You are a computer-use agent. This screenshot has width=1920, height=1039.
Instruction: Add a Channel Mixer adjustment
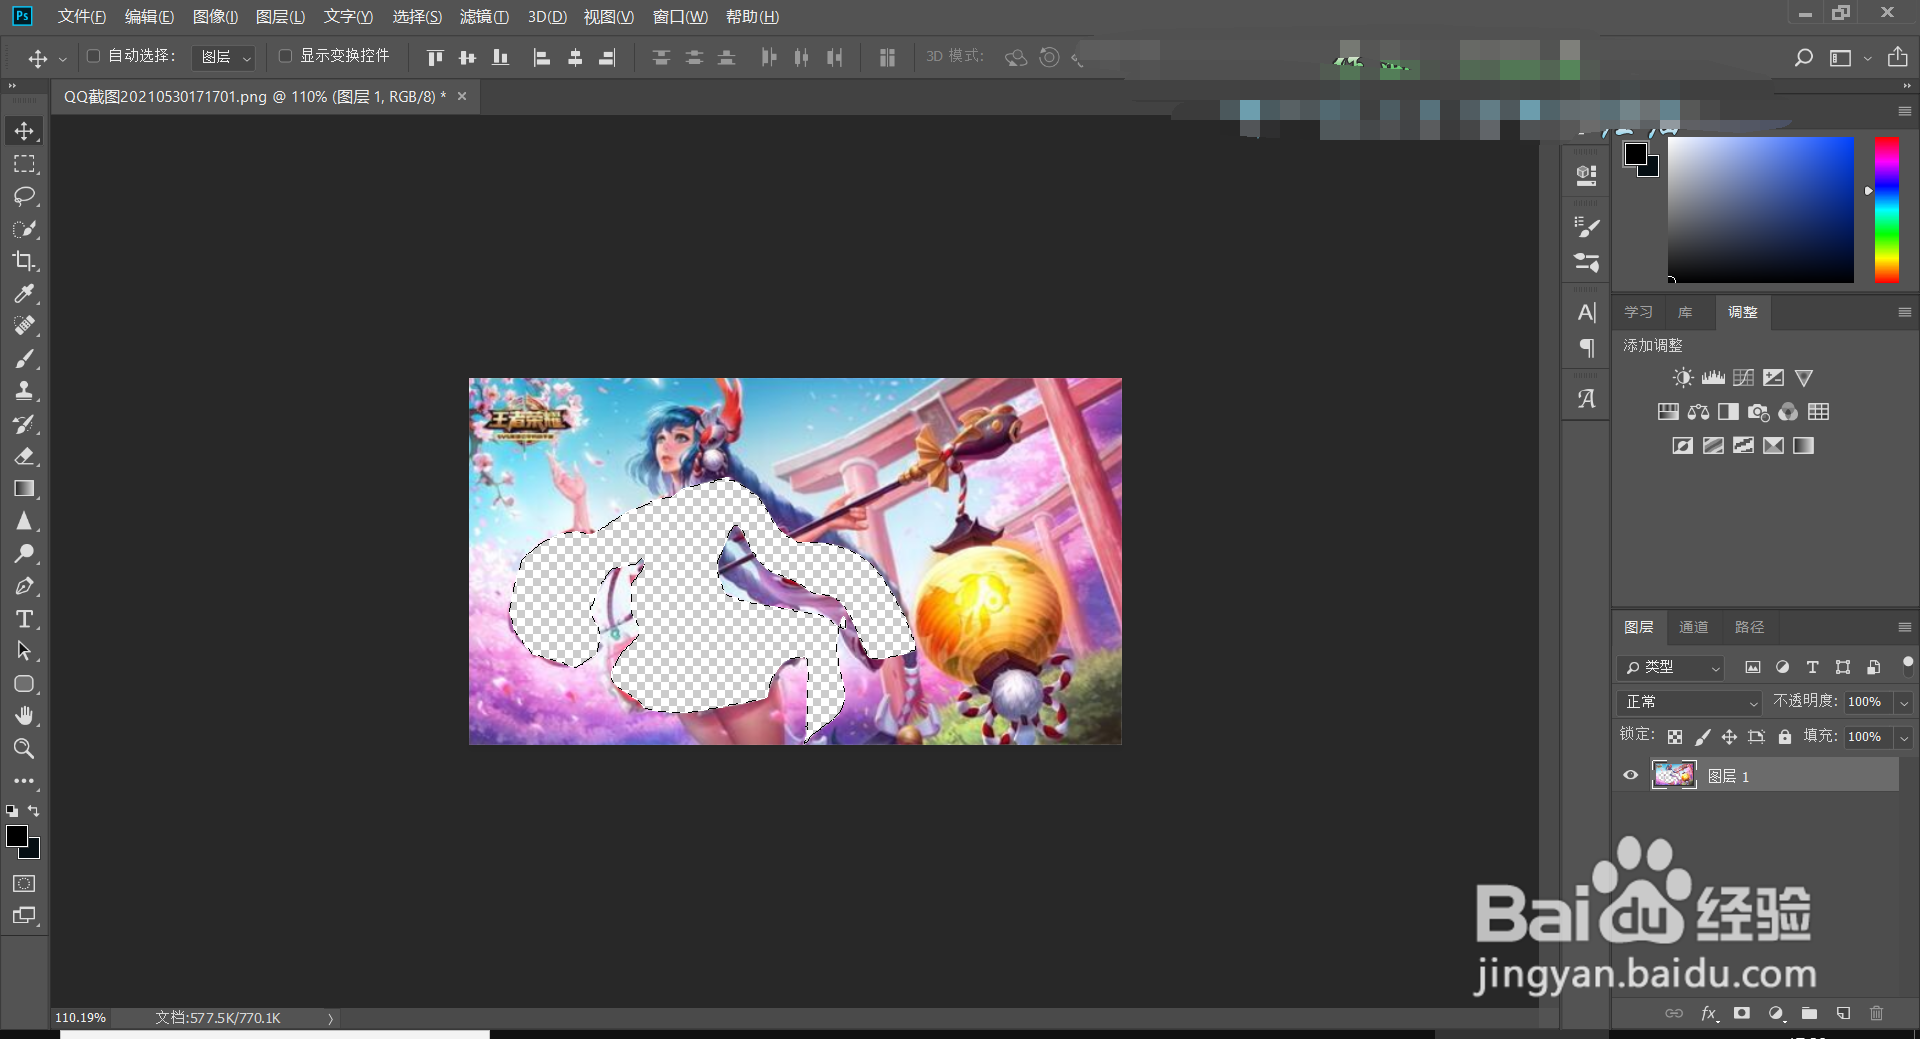1788,412
